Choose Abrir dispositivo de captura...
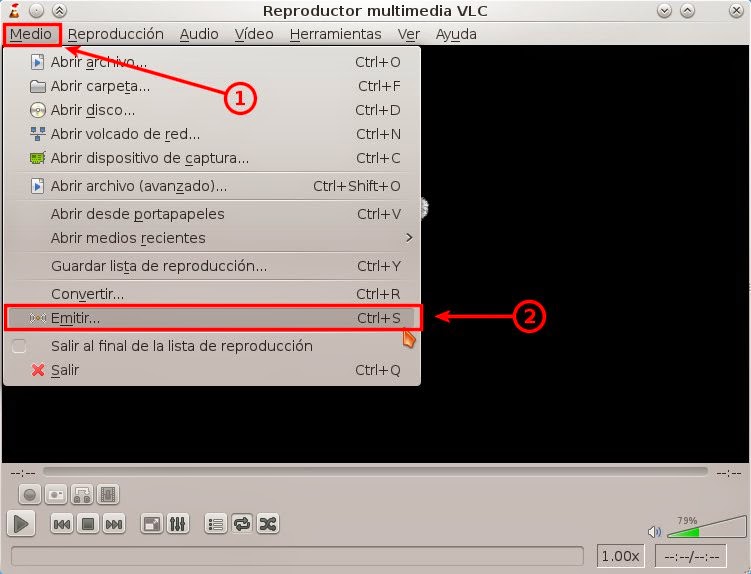Screen dimensions: 751x574 click(x=212, y=158)
